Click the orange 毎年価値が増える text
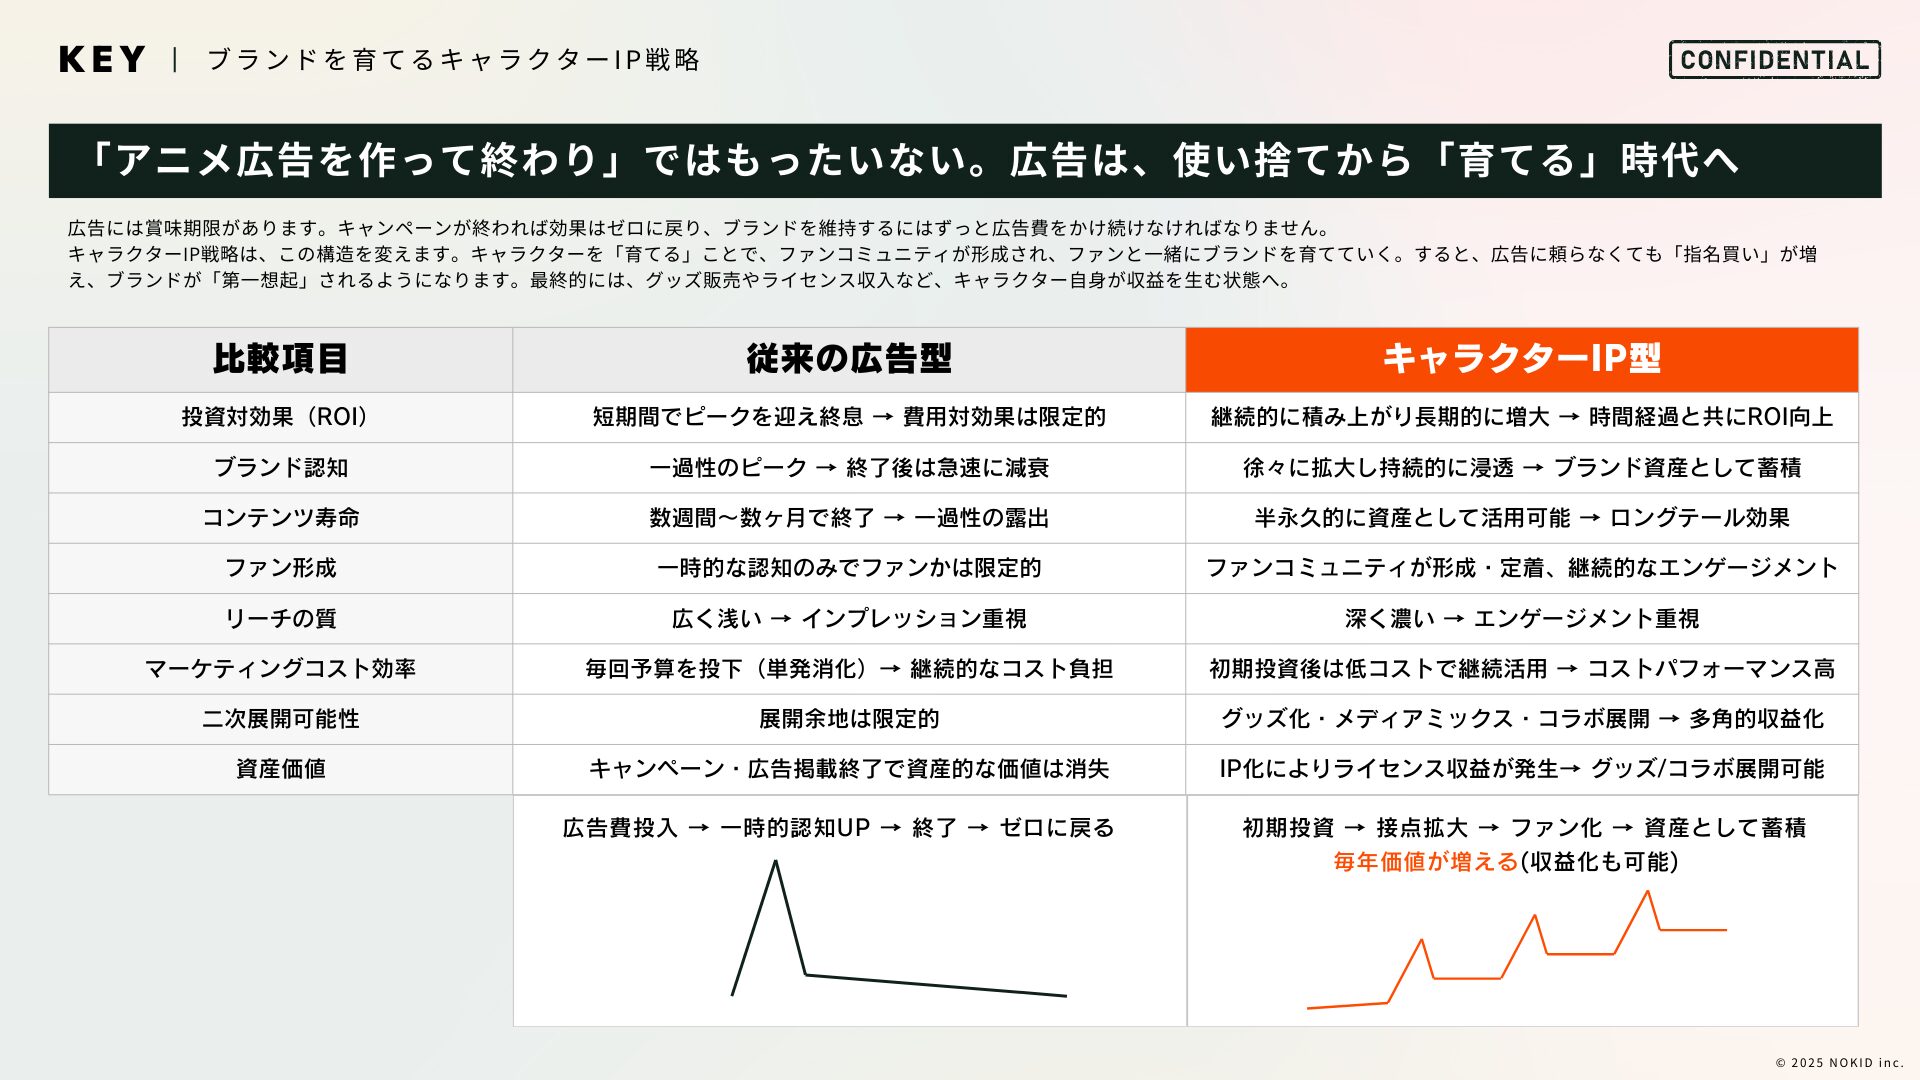 pyautogui.click(x=1425, y=862)
